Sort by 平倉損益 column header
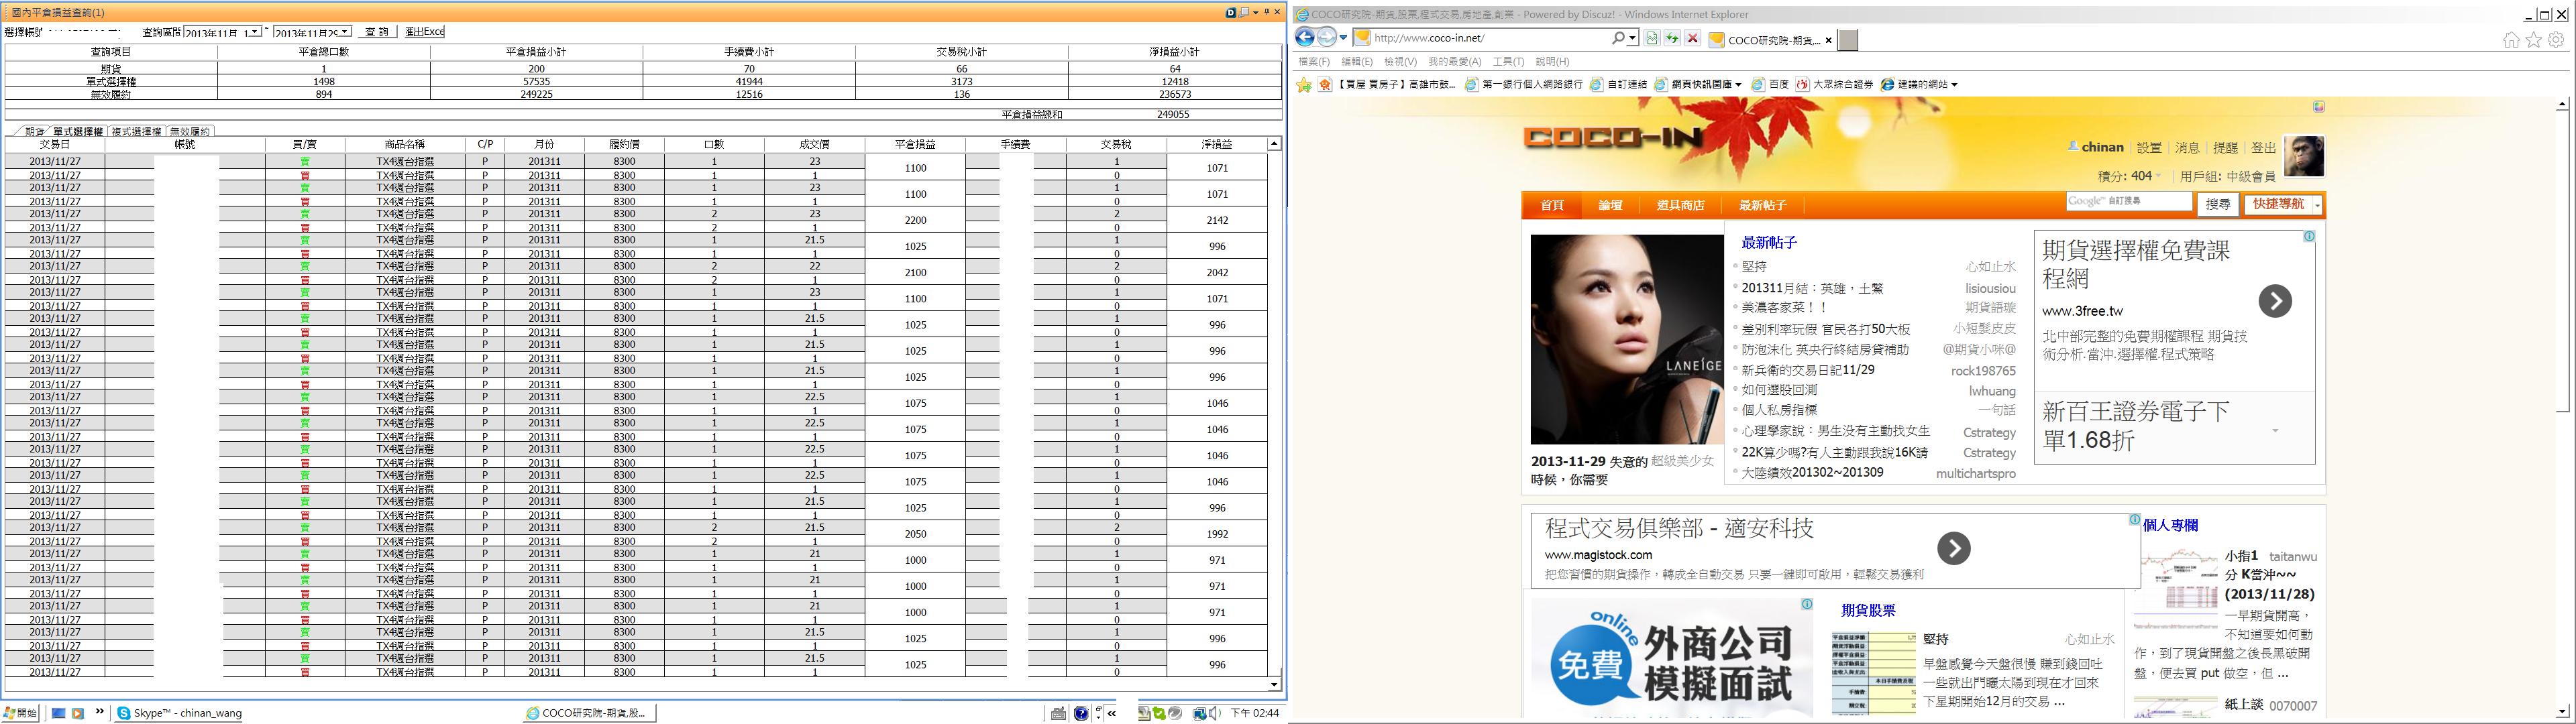Image resolution: width=2576 pixels, height=724 pixels. pyautogui.click(x=914, y=144)
